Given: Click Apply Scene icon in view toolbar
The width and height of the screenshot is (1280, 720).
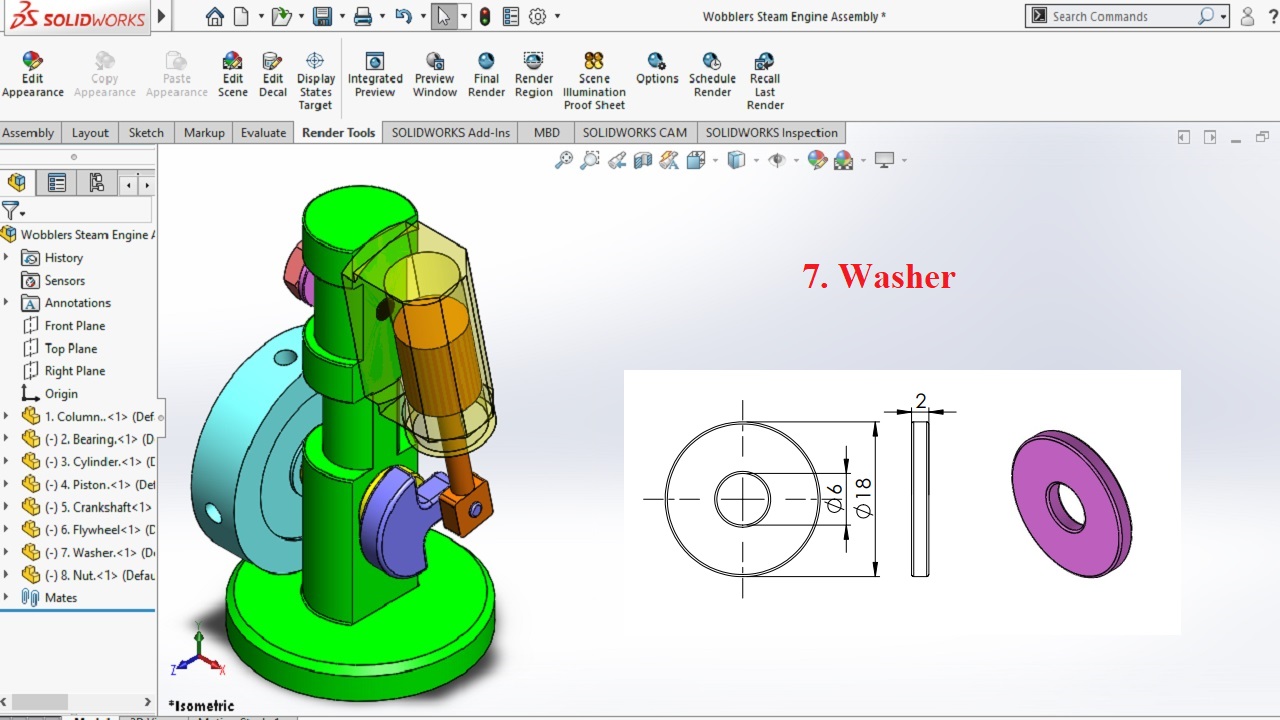Looking at the screenshot, I should click(843, 160).
